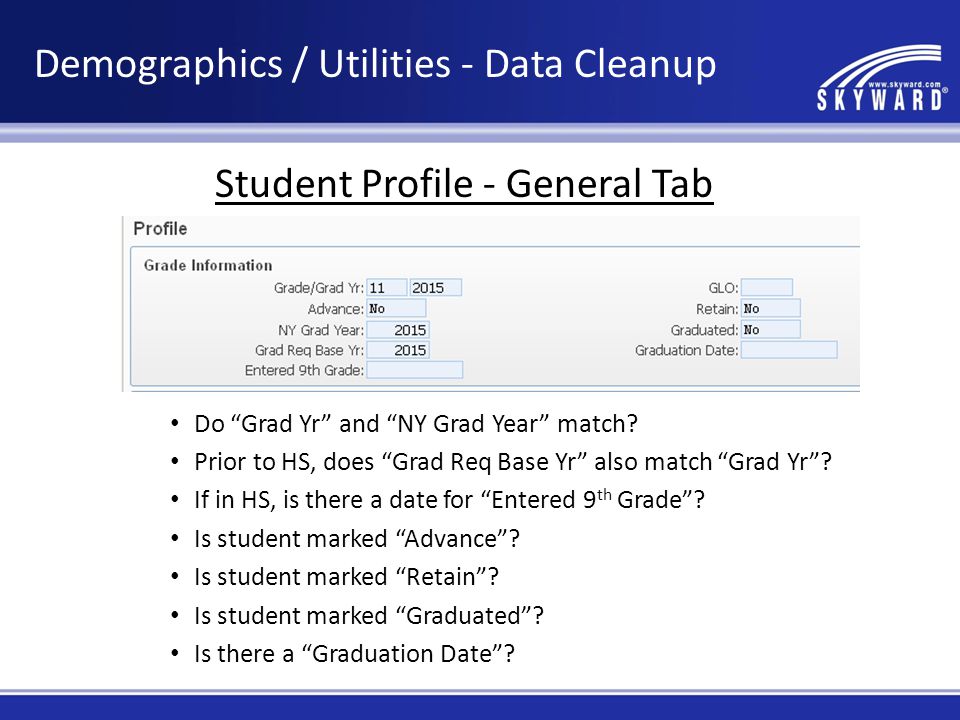Click the bullet 'Is student marked "Advance"?'
Viewport: 960px width, 720px height.
pos(357,539)
